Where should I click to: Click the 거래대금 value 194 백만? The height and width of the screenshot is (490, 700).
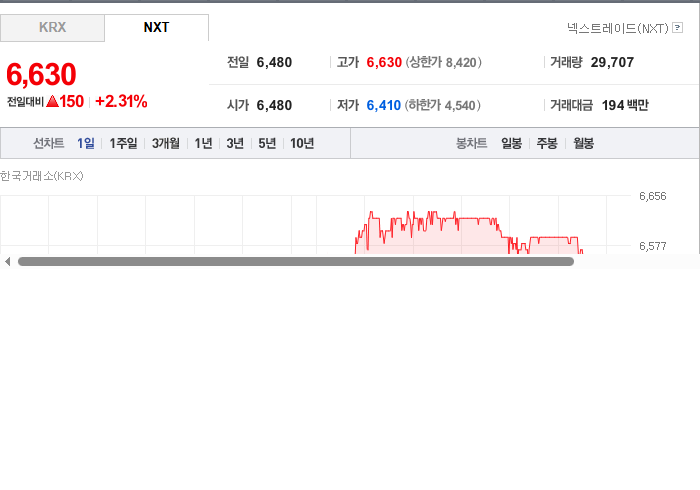(x=625, y=105)
